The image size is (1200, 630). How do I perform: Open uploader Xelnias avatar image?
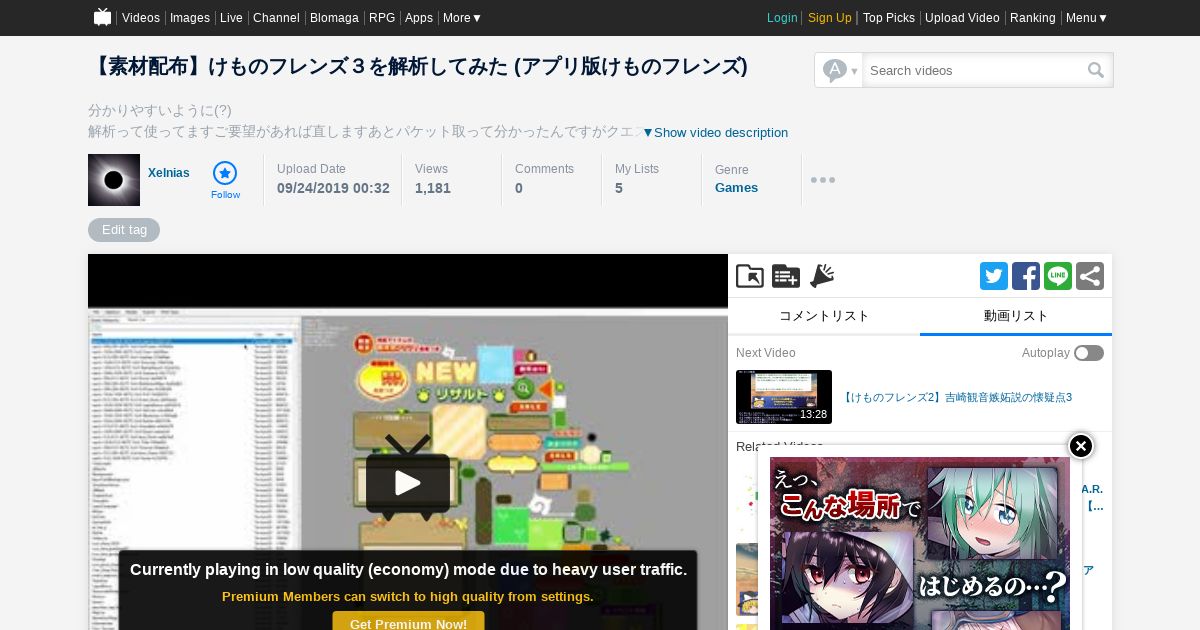pos(114,180)
